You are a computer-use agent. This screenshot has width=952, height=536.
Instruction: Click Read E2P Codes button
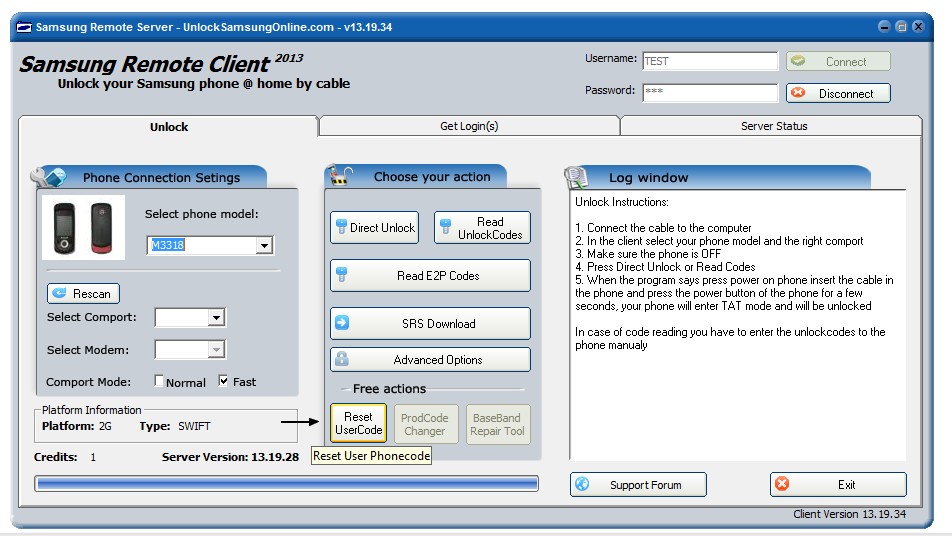[x=430, y=276]
